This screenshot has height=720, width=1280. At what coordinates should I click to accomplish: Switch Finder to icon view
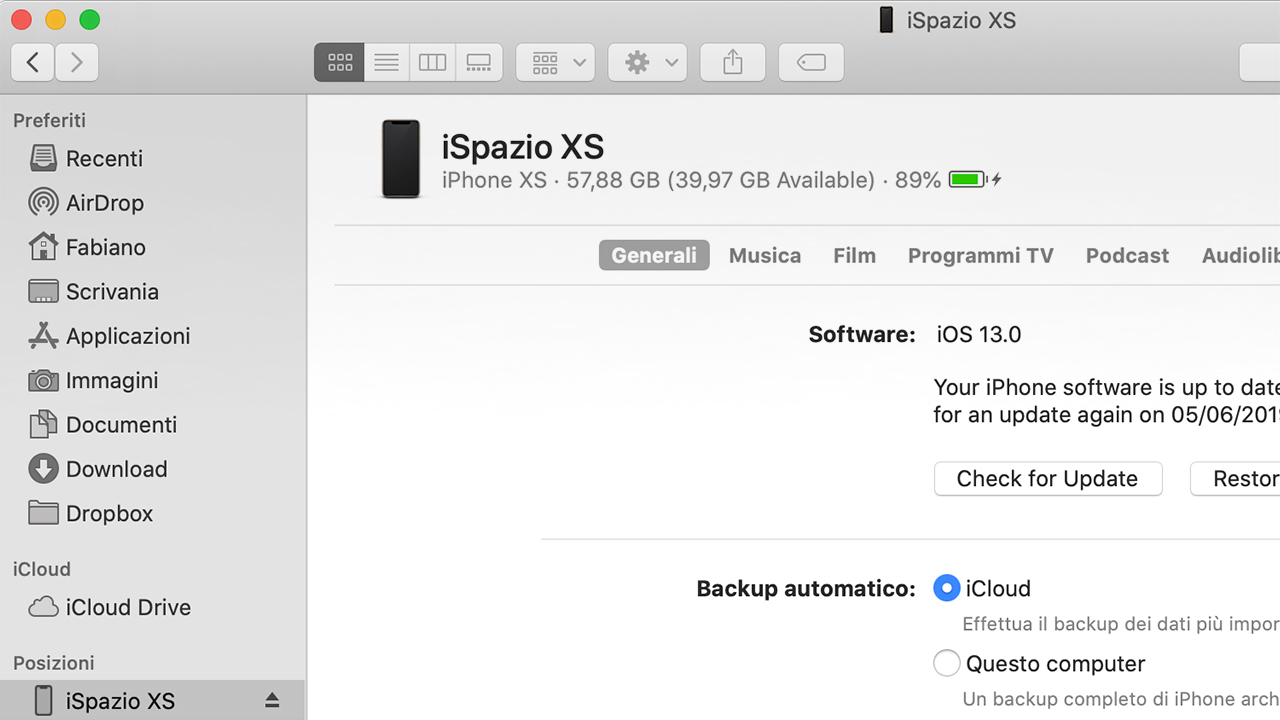click(340, 63)
